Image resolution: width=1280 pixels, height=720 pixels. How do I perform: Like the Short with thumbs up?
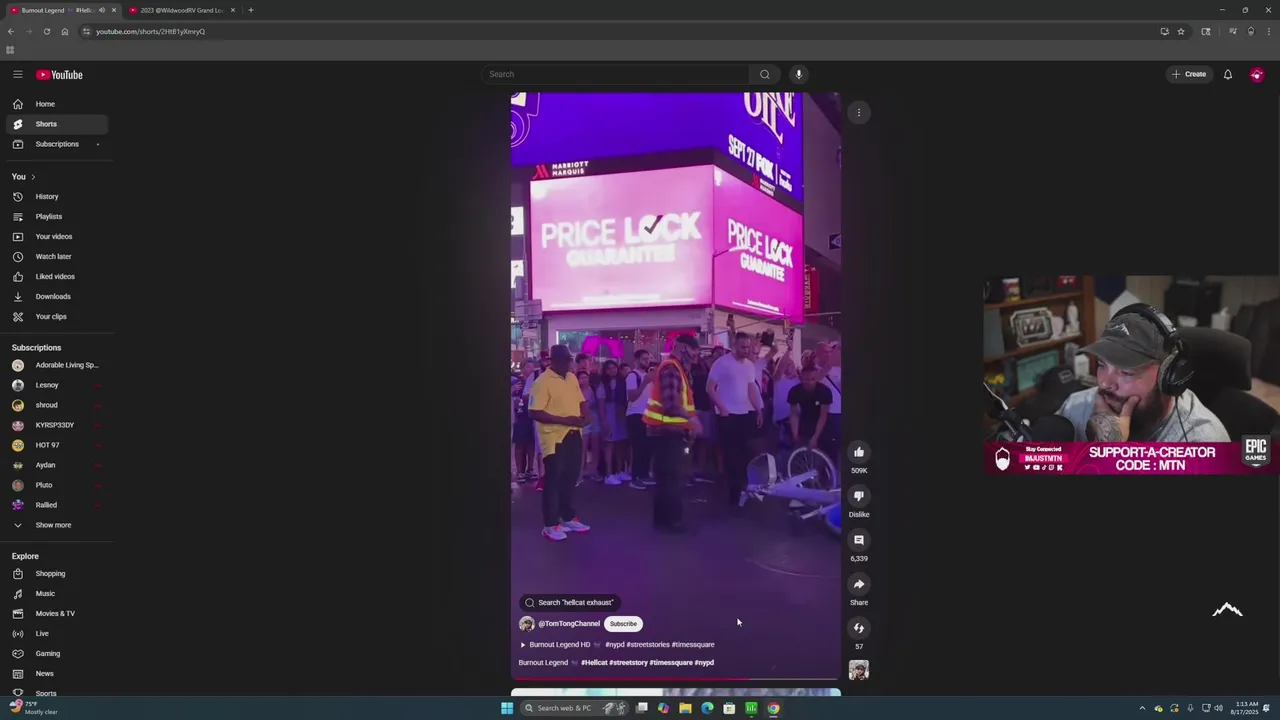pos(858,452)
